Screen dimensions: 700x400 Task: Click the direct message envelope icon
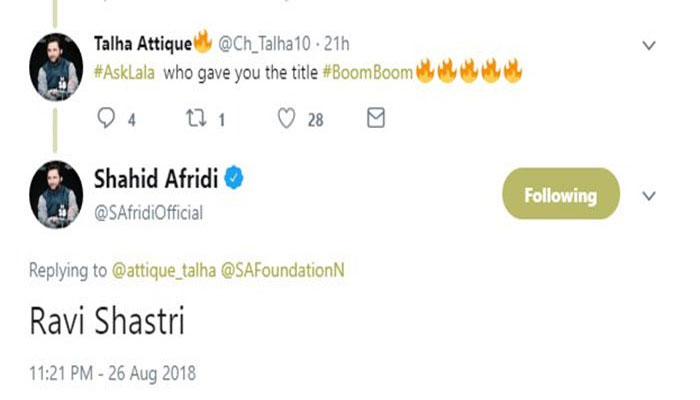tap(376, 119)
